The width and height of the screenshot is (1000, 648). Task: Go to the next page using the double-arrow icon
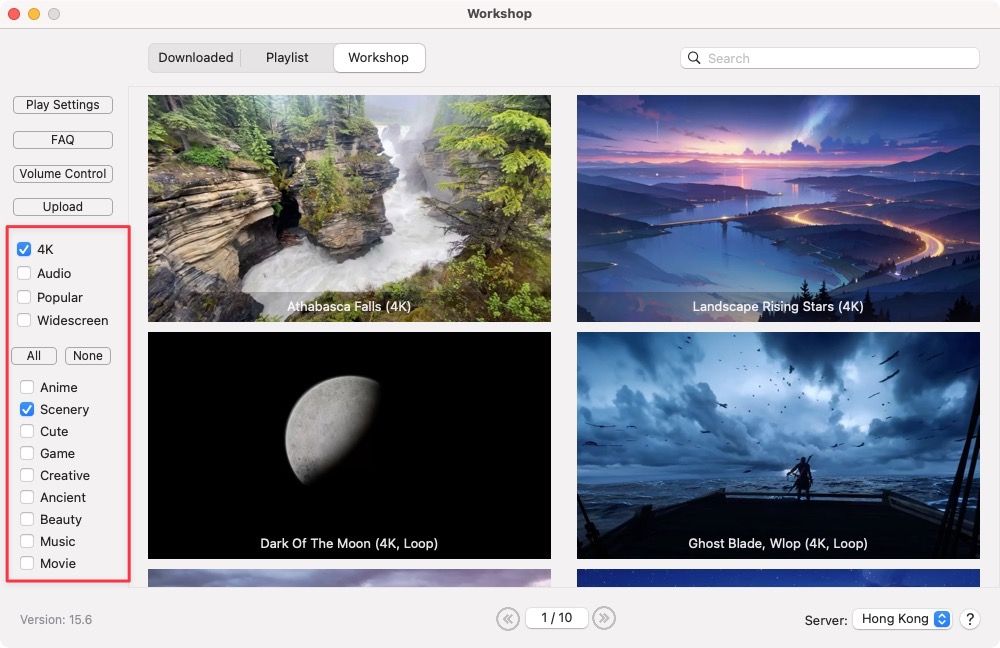click(604, 618)
